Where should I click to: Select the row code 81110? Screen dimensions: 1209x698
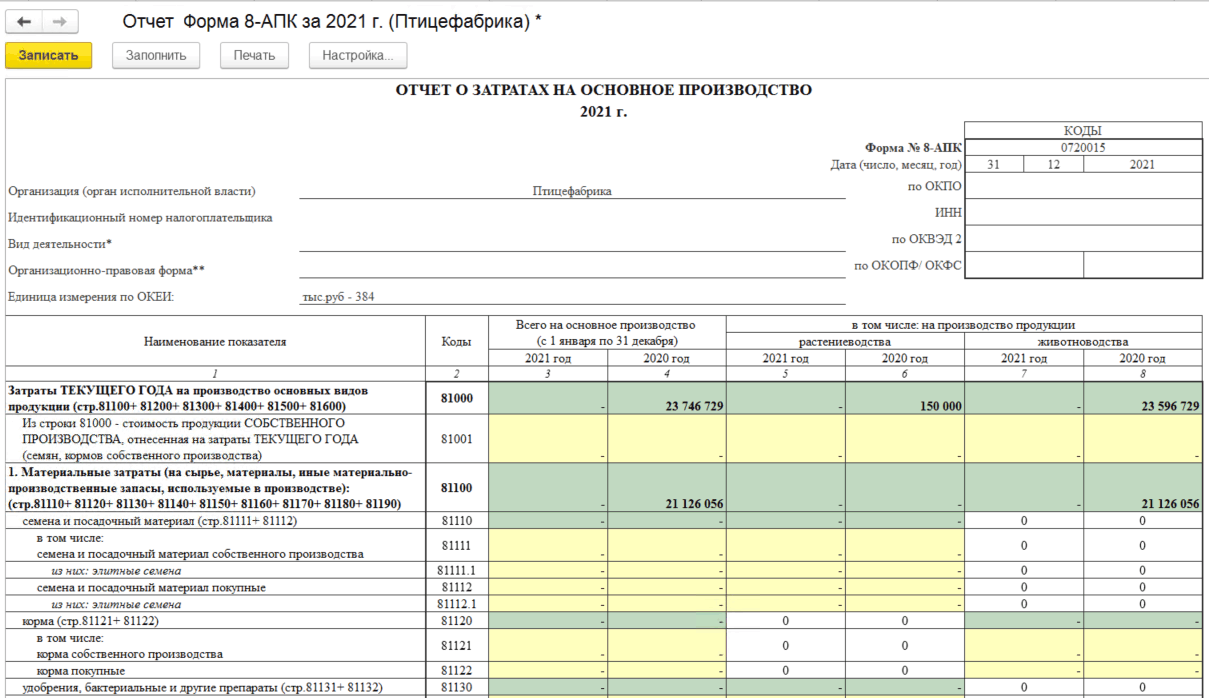(457, 521)
